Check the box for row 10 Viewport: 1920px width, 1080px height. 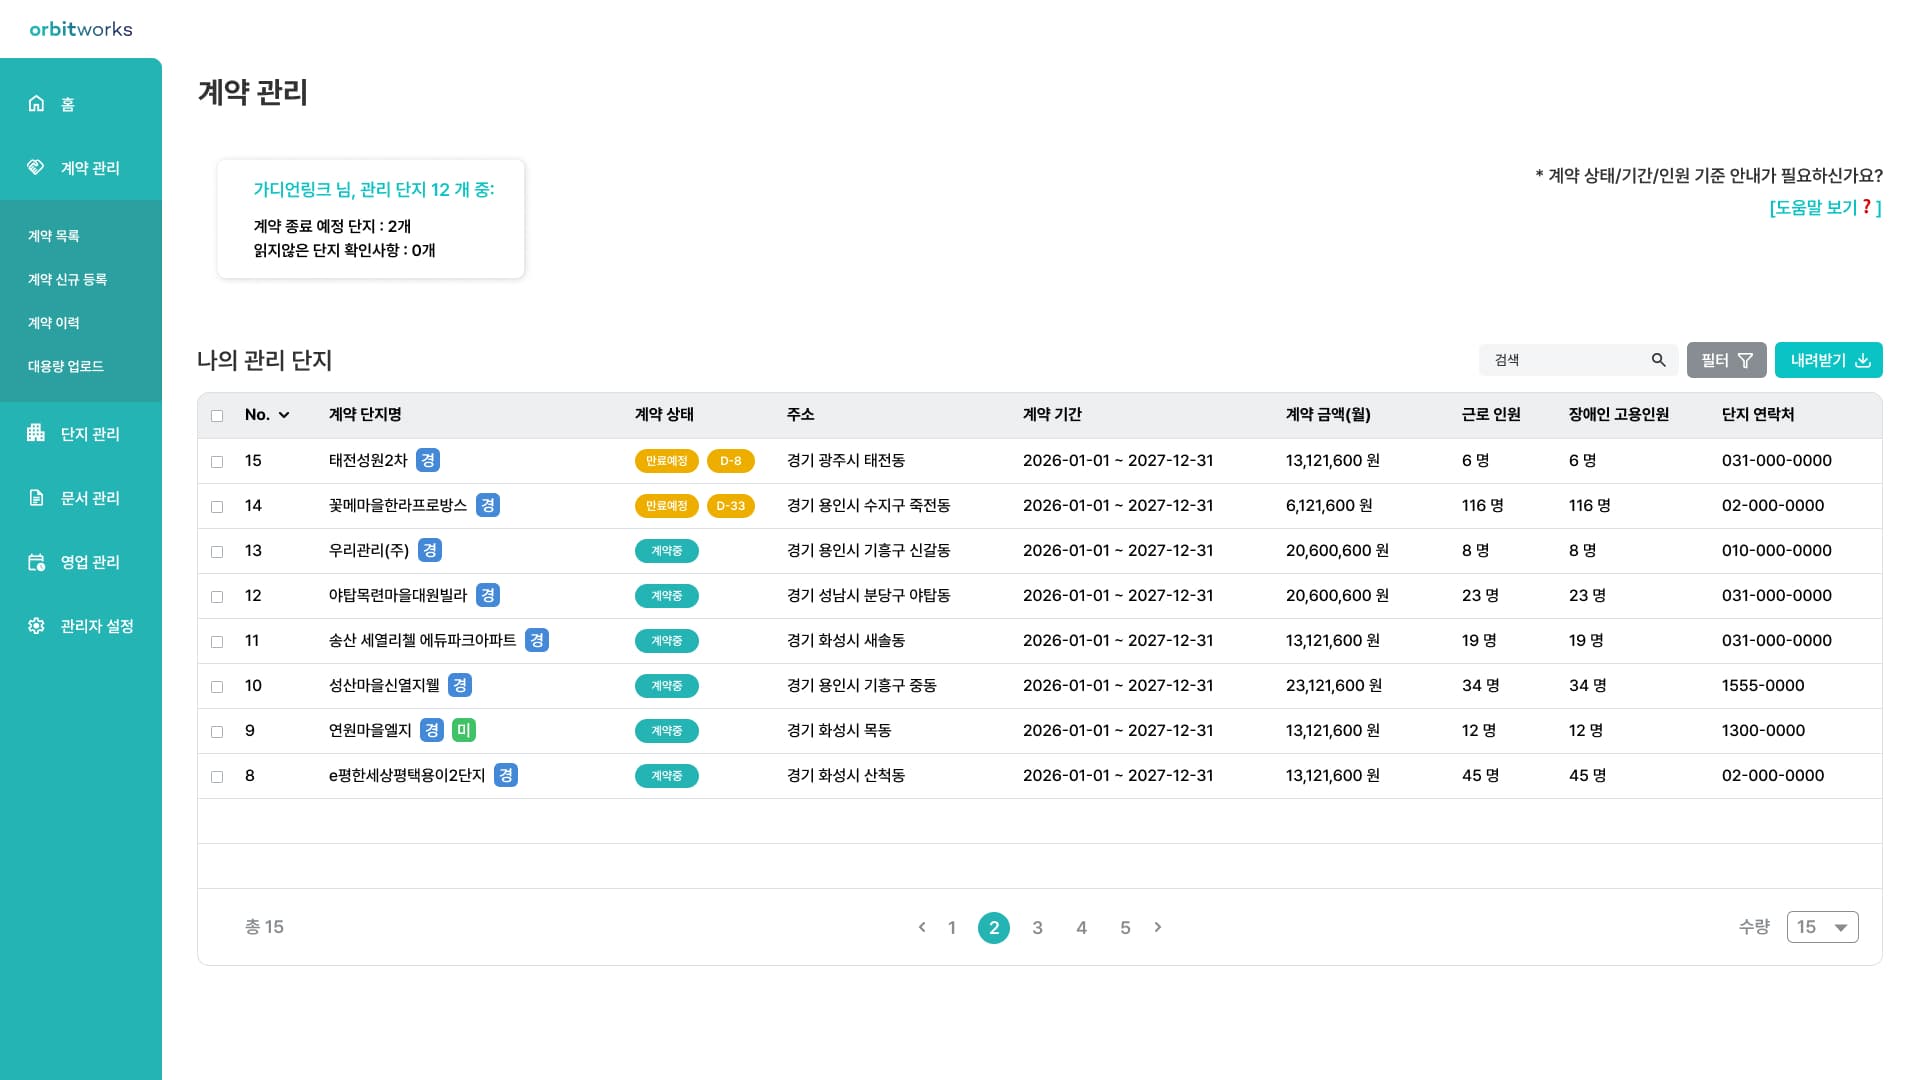click(217, 687)
